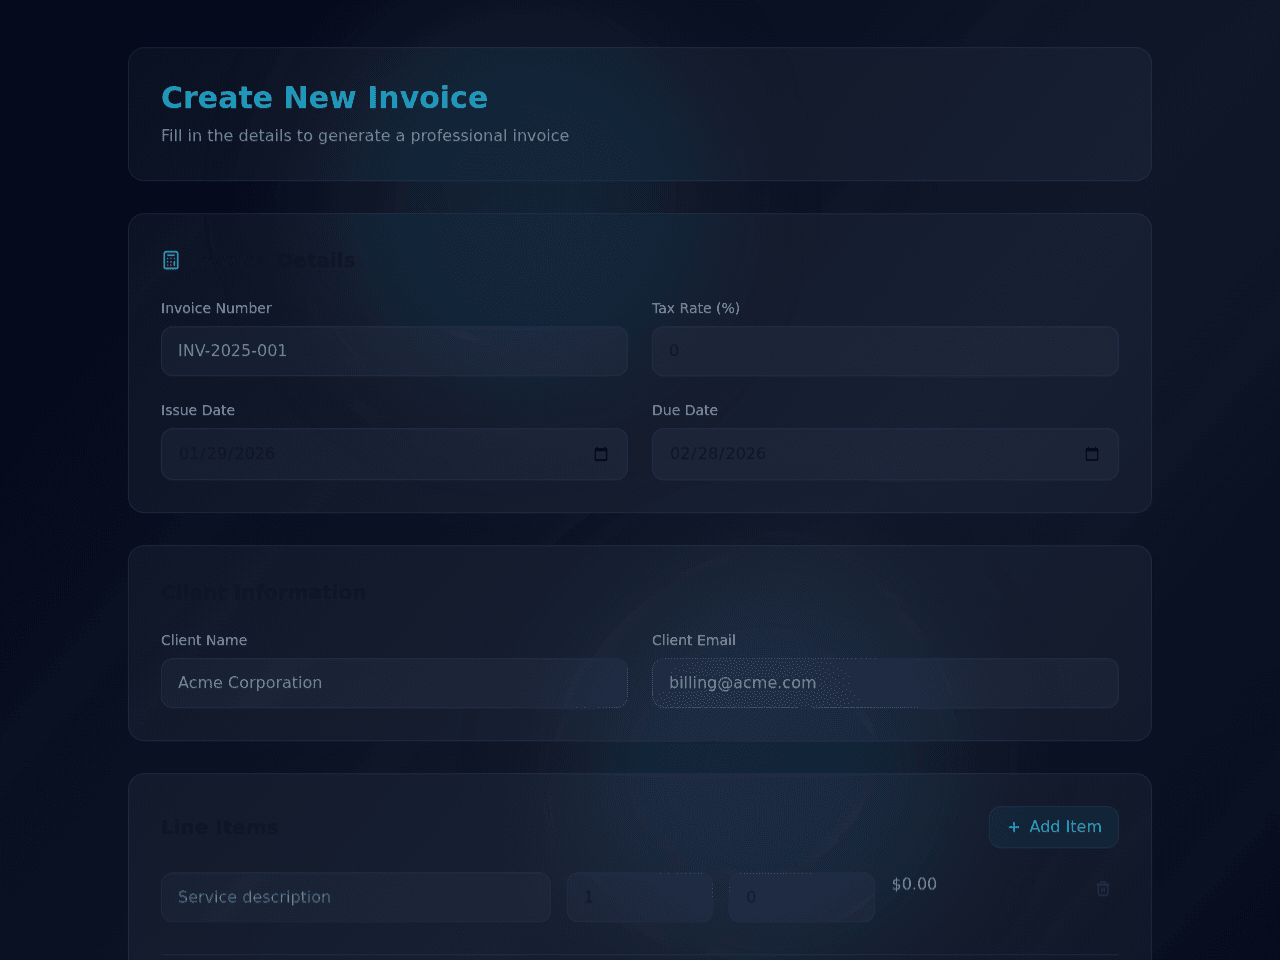Viewport: 1280px width, 960px height.
Task: Focus the Invoice Number field
Action: [x=394, y=351]
